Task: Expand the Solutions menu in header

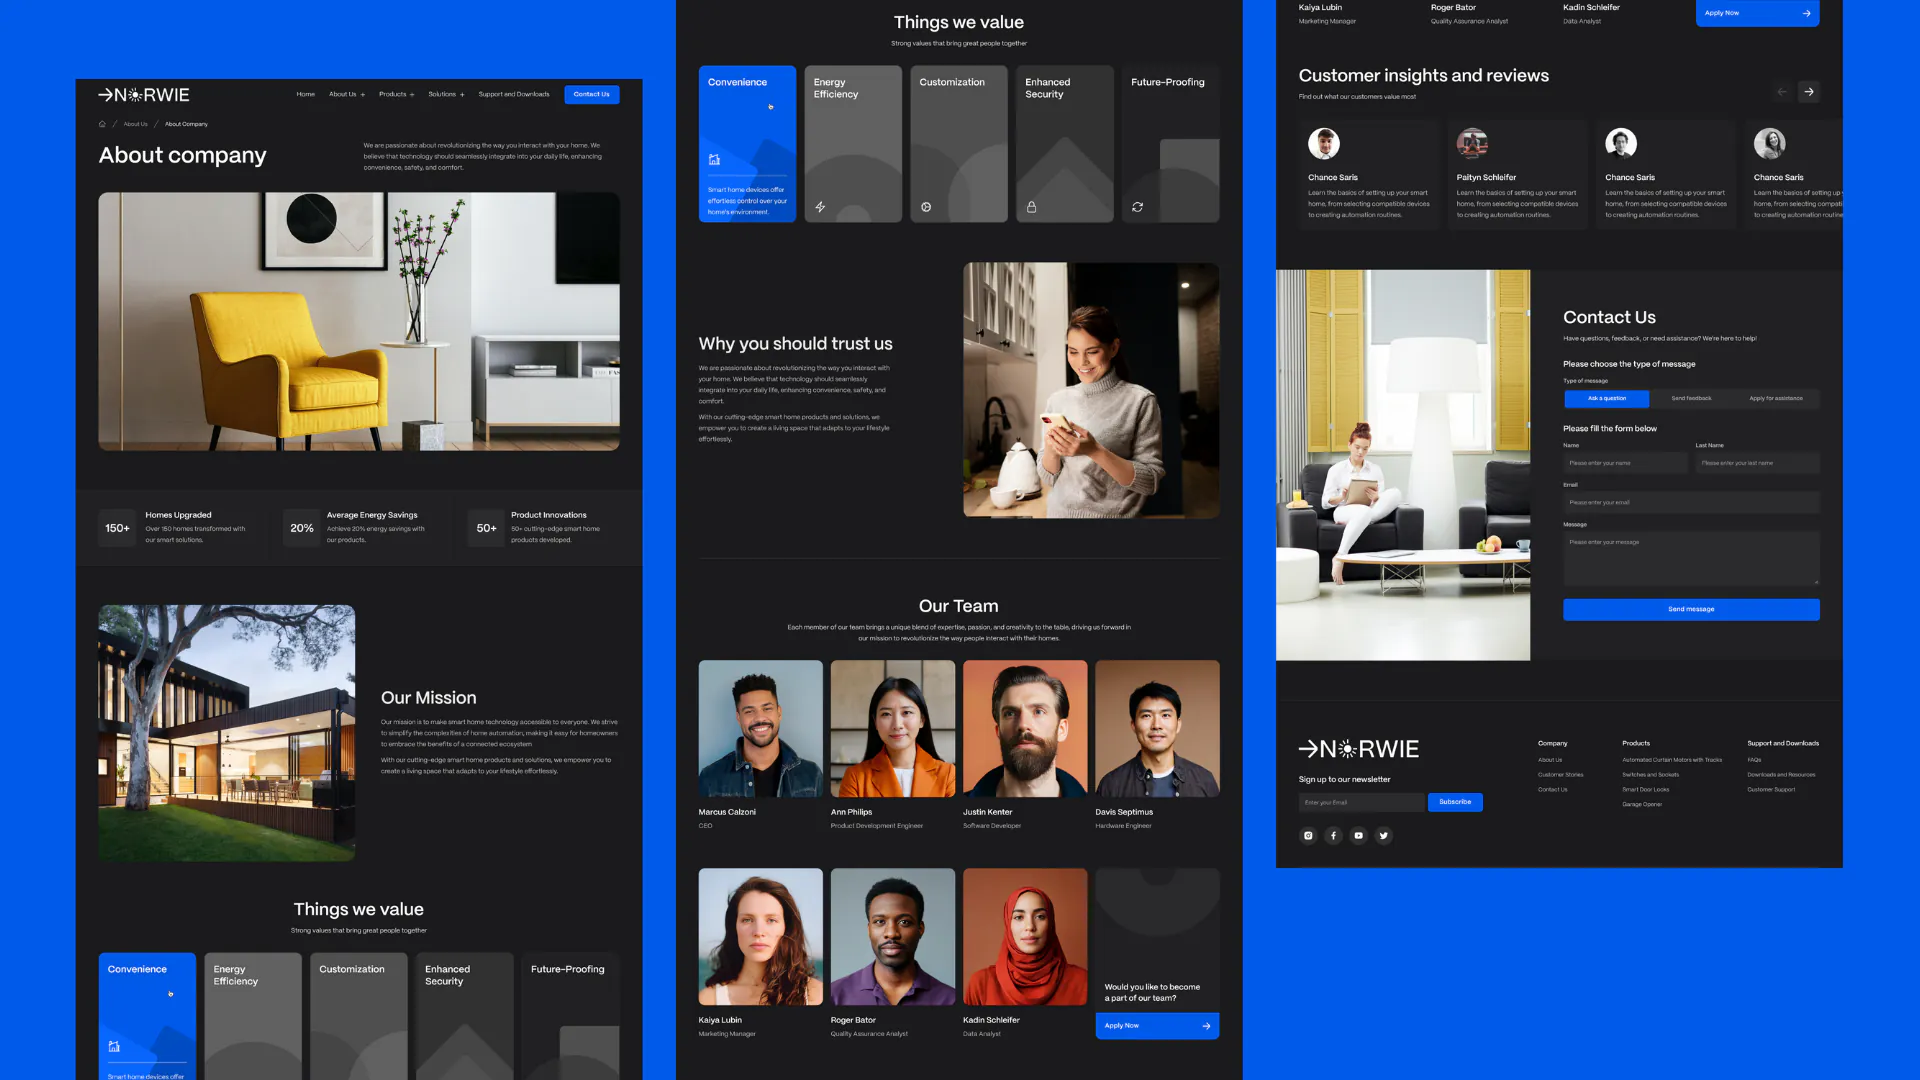Action: point(446,95)
